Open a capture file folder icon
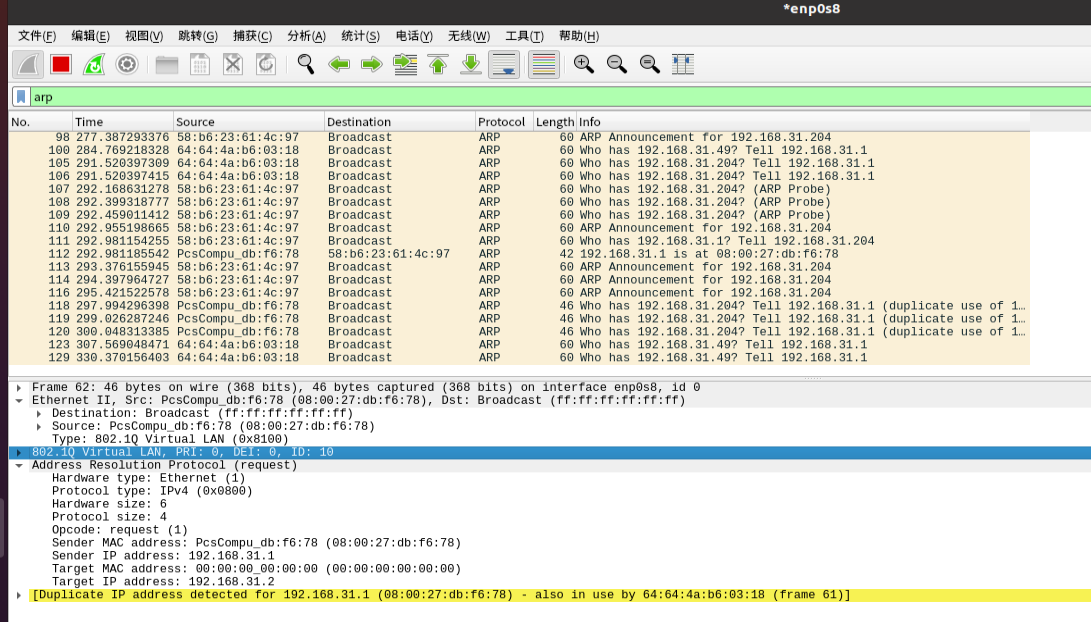1091x622 pixels. coord(167,65)
